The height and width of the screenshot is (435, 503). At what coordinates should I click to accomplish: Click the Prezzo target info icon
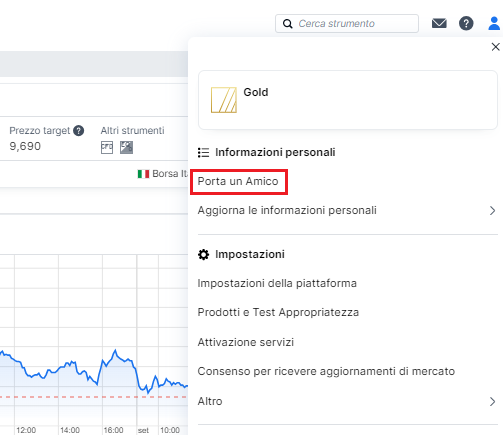click(79, 131)
